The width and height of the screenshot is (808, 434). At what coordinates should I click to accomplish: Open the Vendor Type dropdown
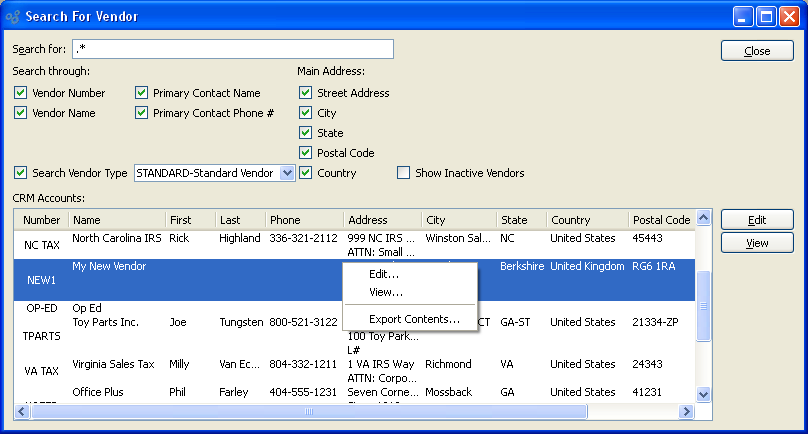point(287,173)
